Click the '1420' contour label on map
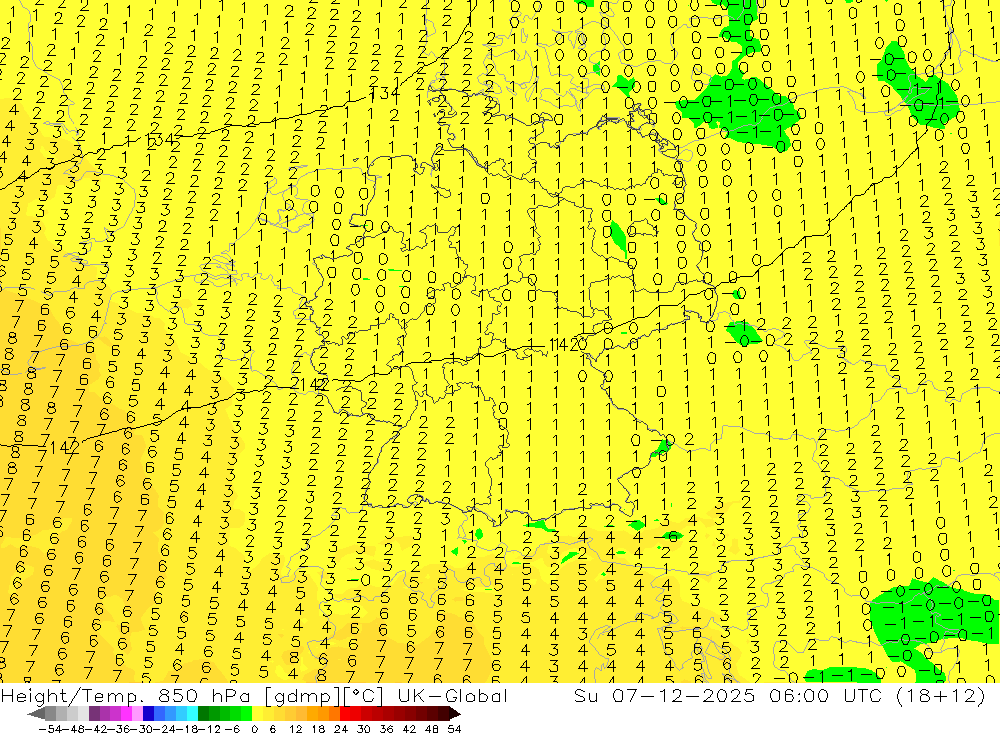Viewport: 1000px width, 733px height. coord(566,345)
